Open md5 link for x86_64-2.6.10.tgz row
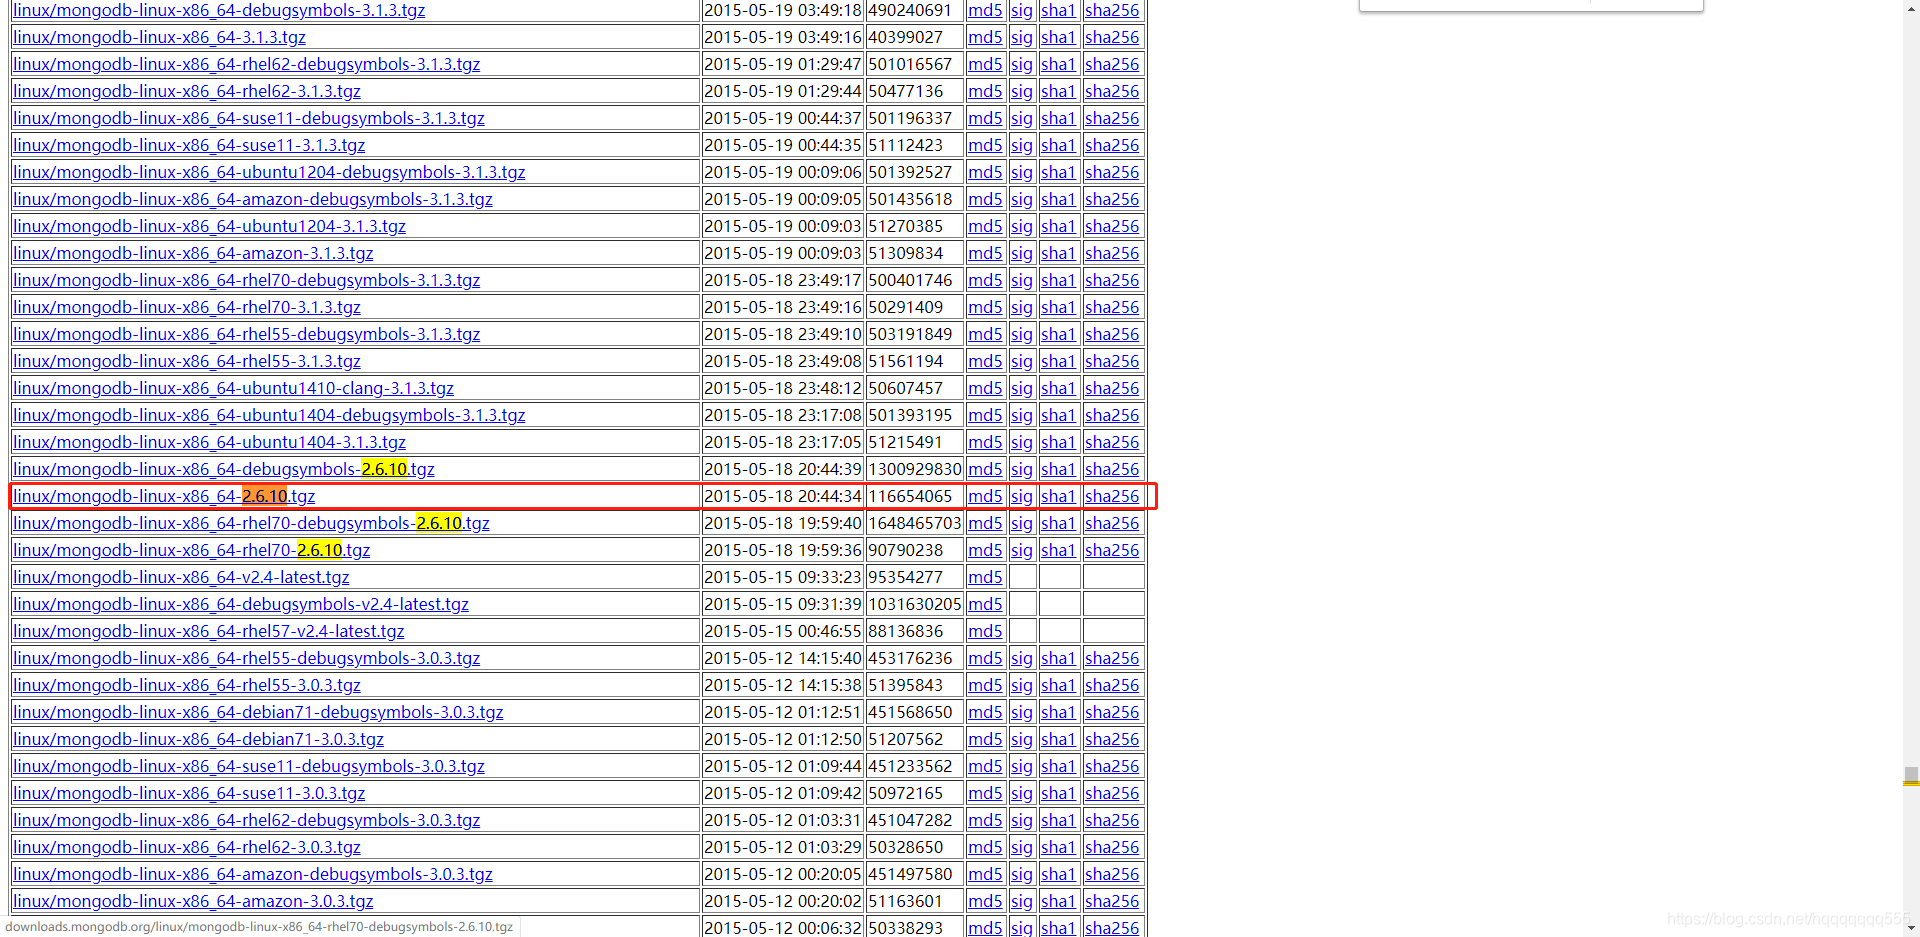The height and width of the screenshot is (937, 1920). pos(985,496)
